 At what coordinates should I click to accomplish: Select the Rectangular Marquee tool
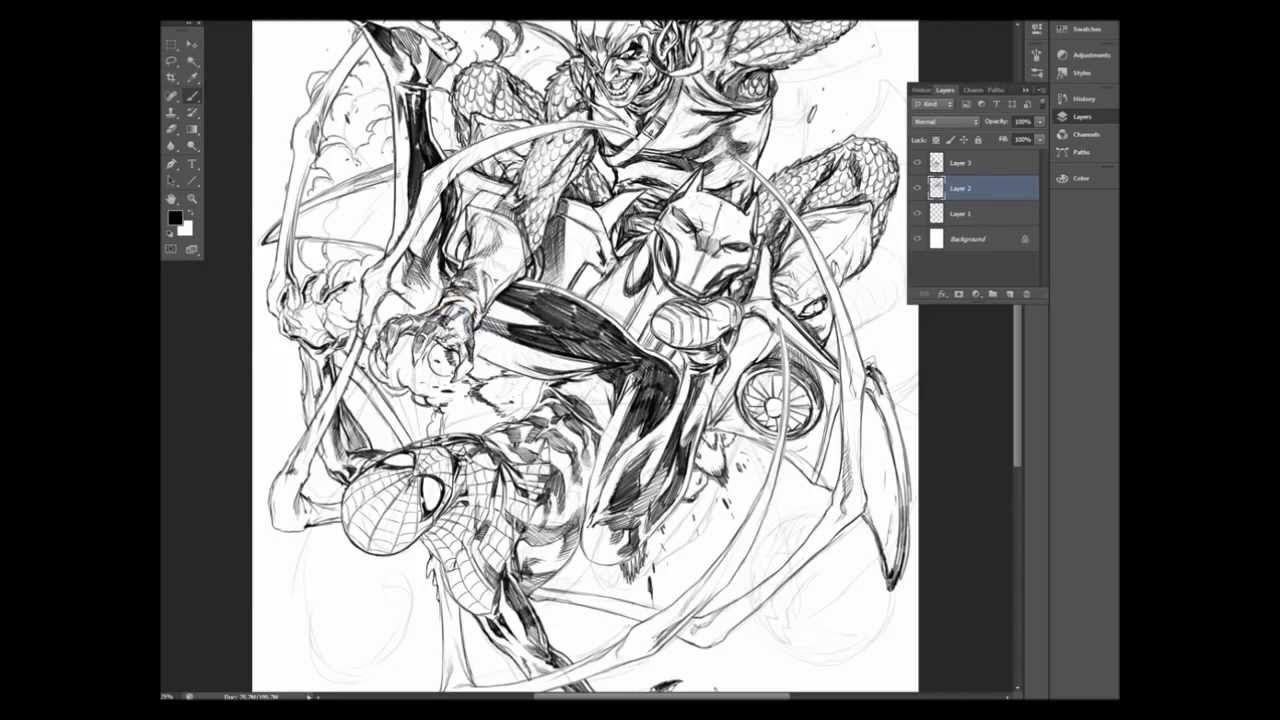(171, 44)
